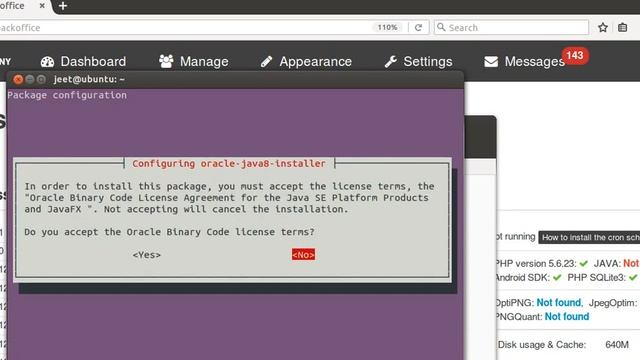The width and height of the screenshot is (640, 360).
Task: Click the PHP SQLite3 status text
Action: pos(596,278)
